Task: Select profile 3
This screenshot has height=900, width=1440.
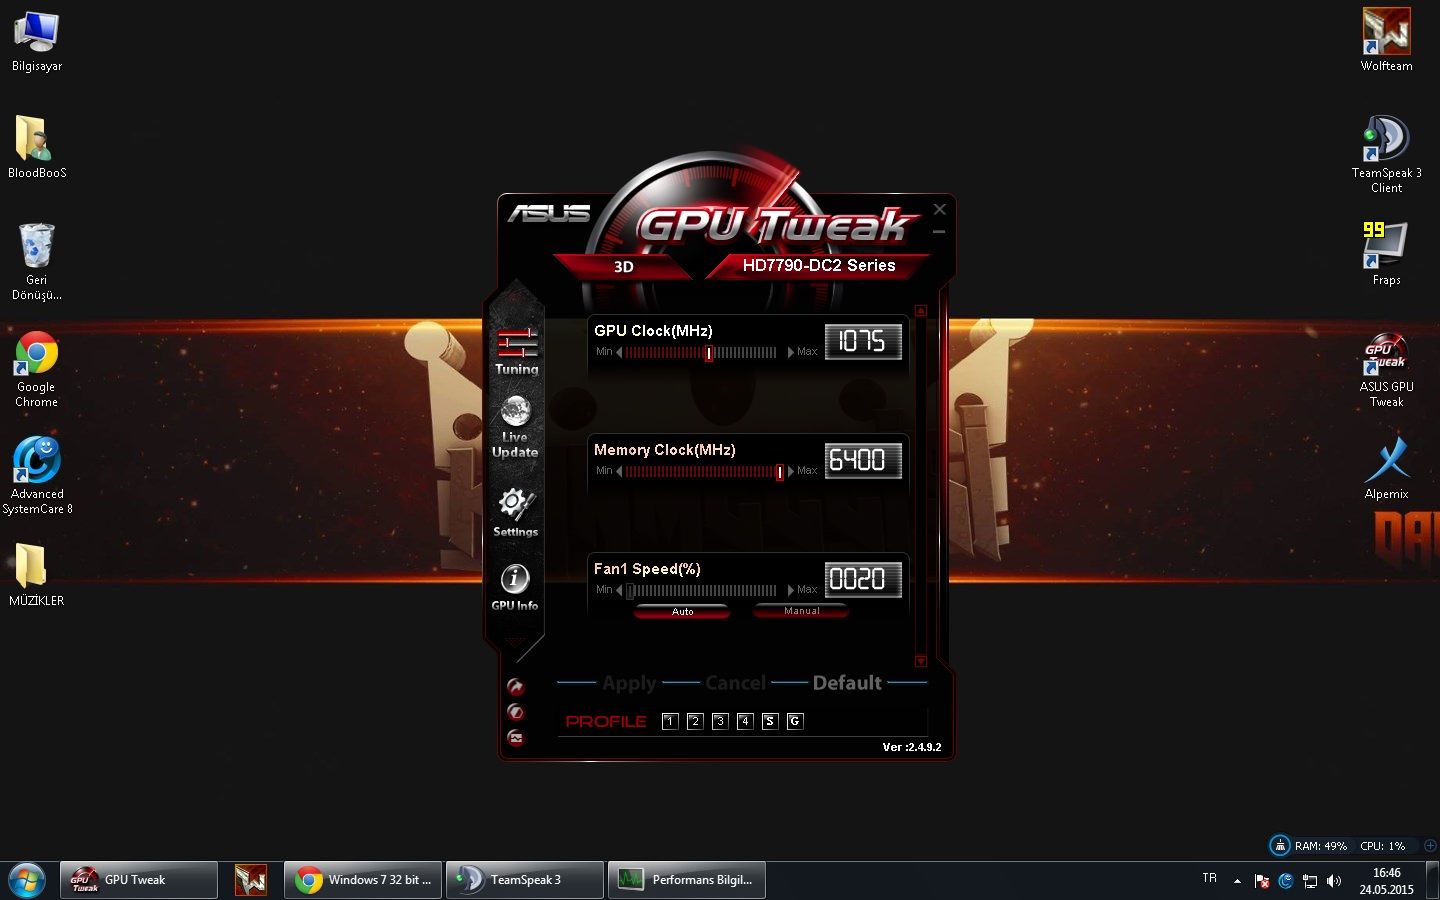Action: tap(720, 721)
